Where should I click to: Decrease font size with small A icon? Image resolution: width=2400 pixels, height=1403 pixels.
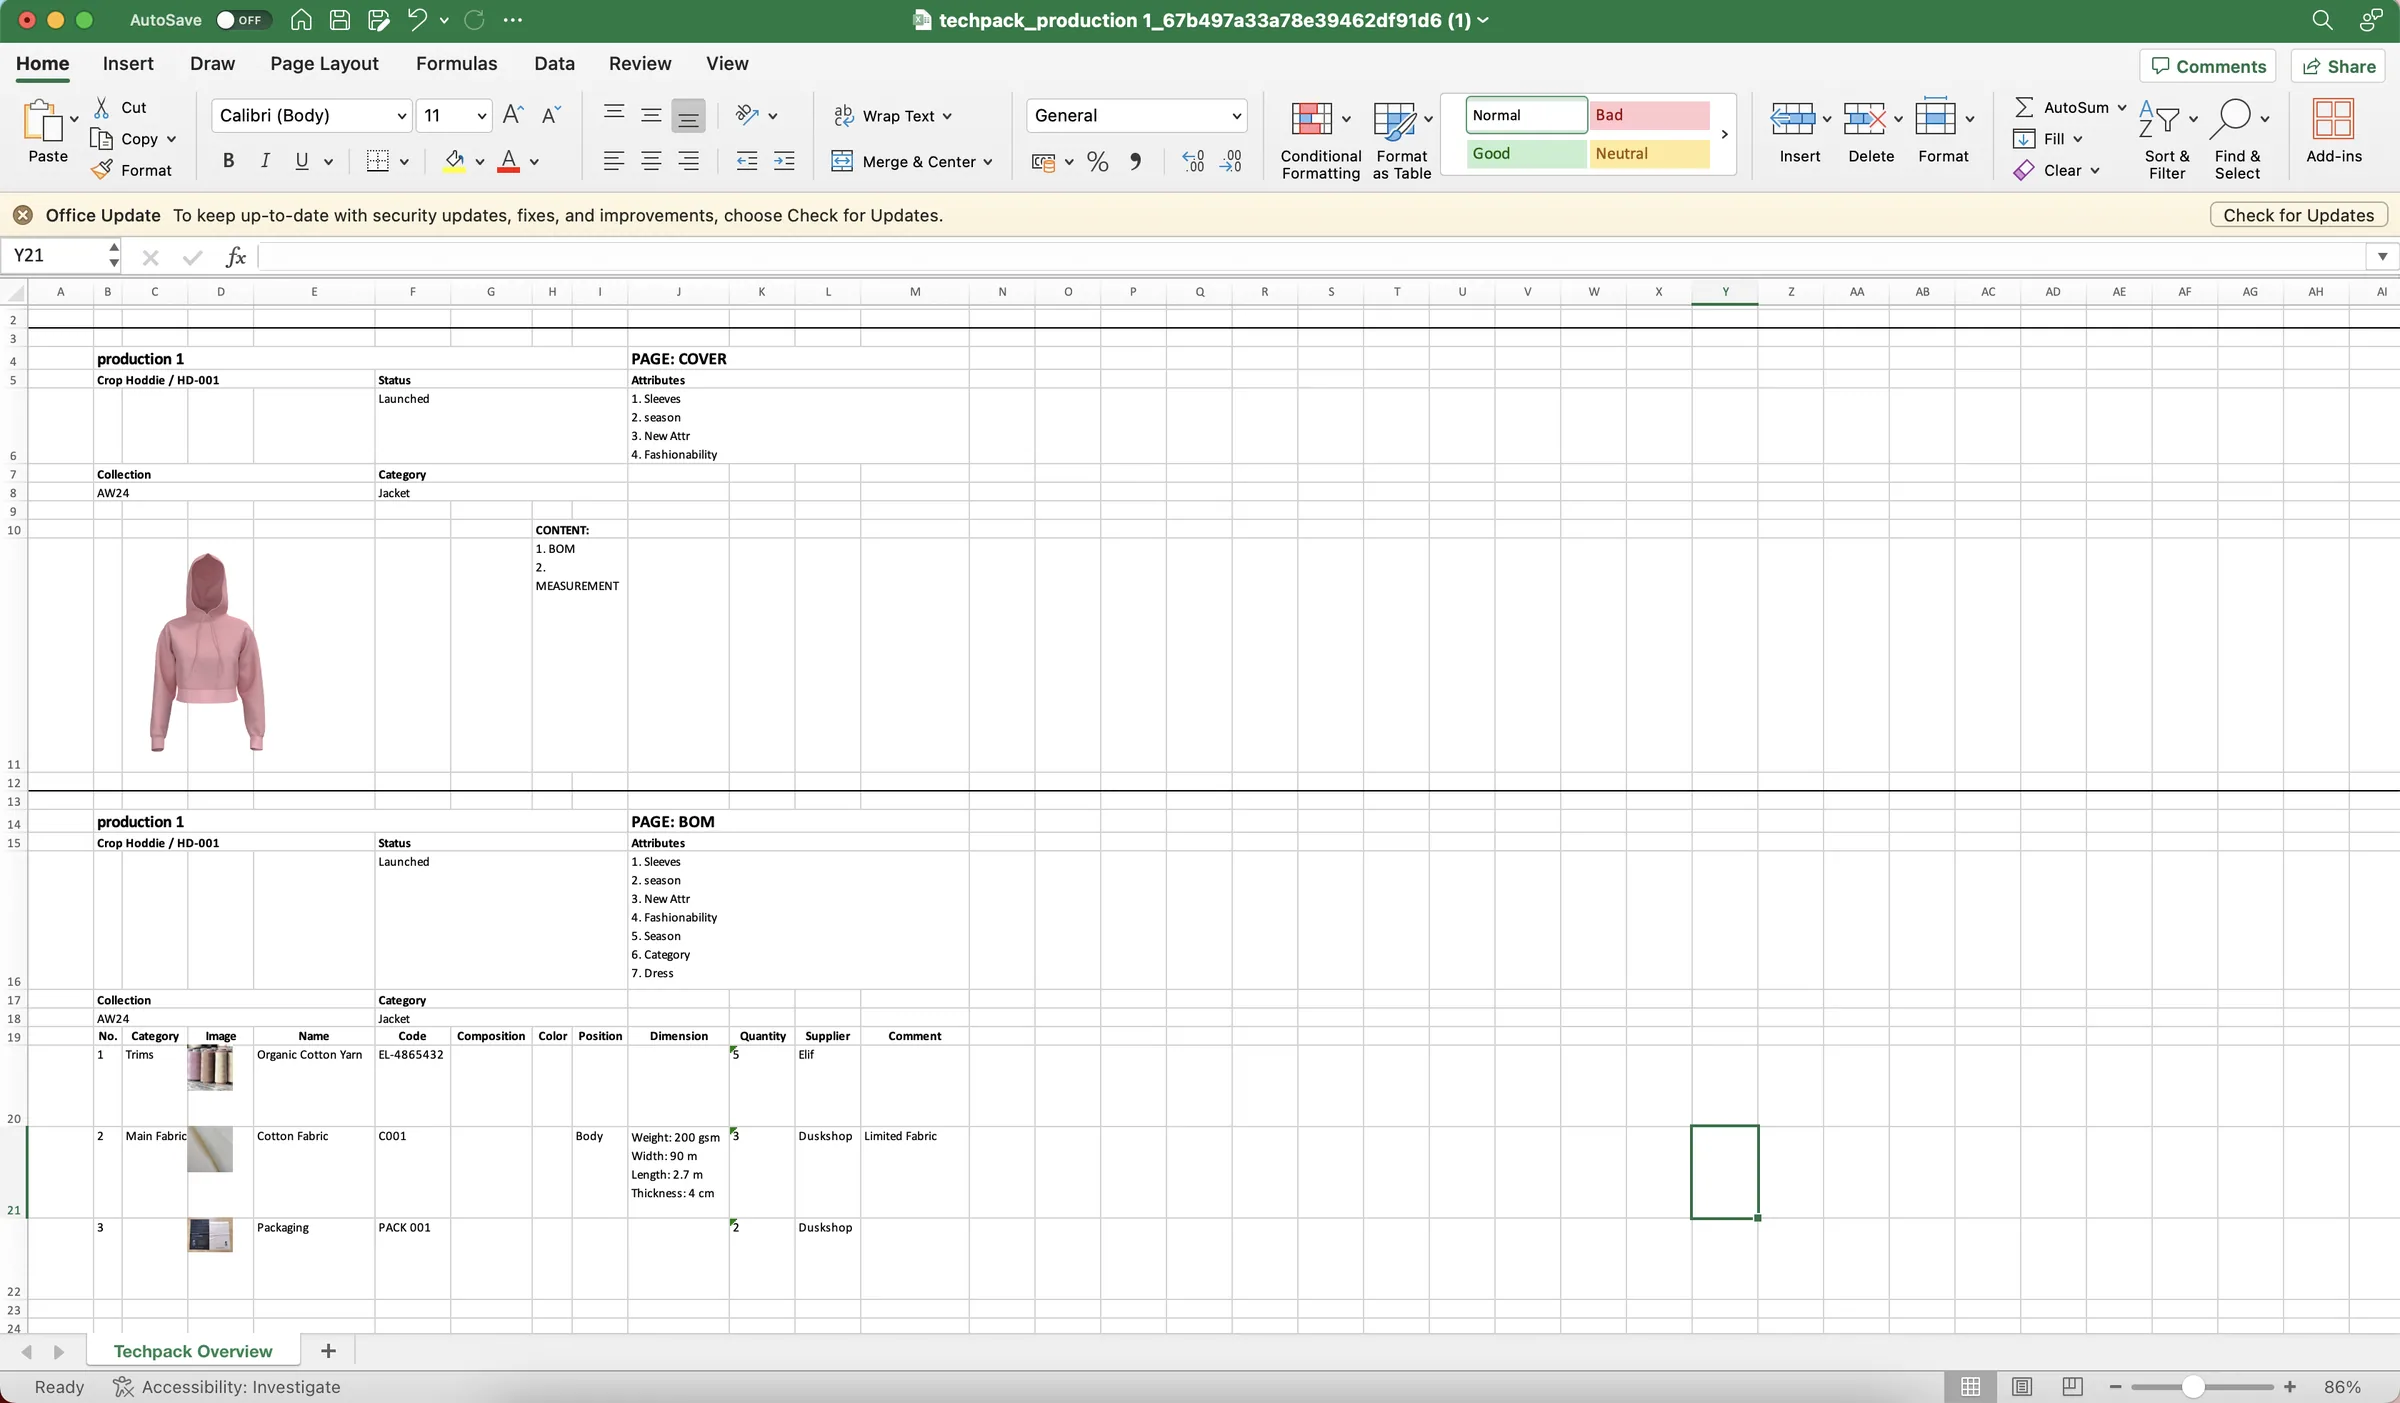(x=551, y=115)
